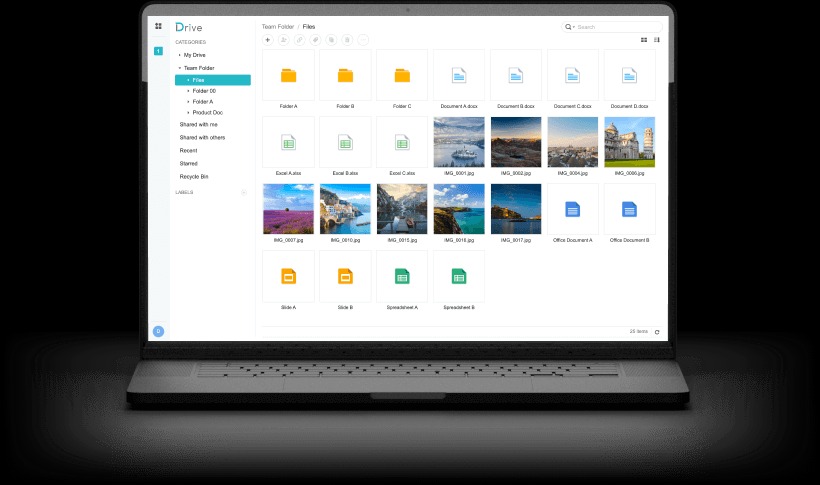The image size is (820, 485).
Task: Click Files in the breadcrumb path
Action: (x=309, y=27)
